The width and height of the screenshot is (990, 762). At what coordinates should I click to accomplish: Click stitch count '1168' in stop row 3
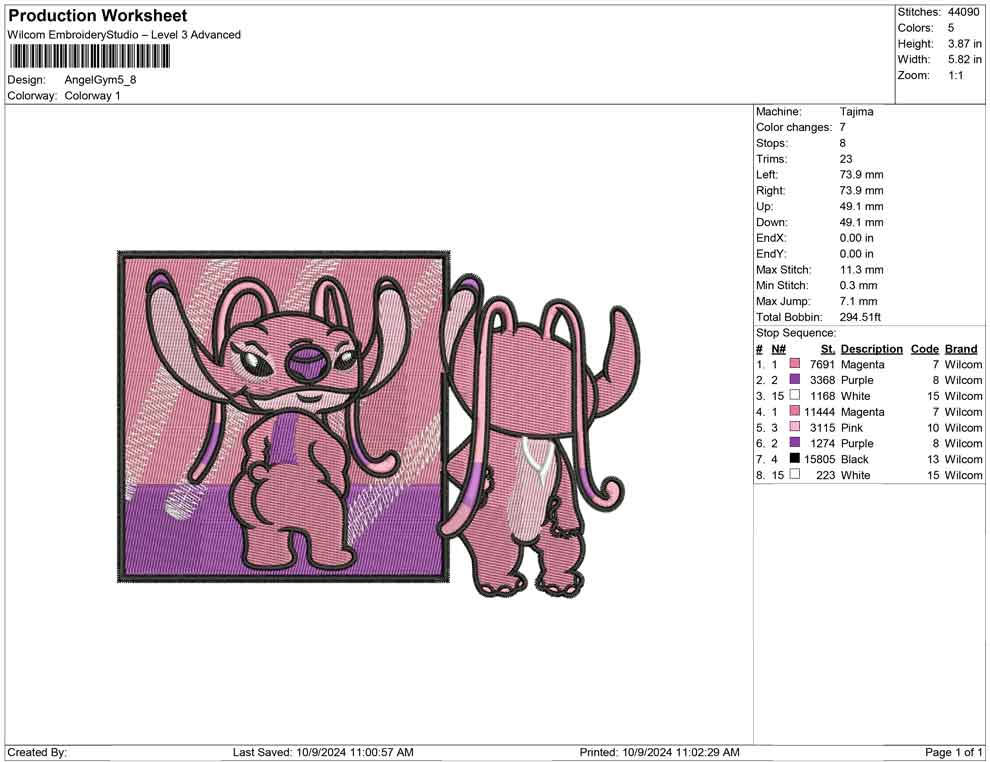coord(822,396)
